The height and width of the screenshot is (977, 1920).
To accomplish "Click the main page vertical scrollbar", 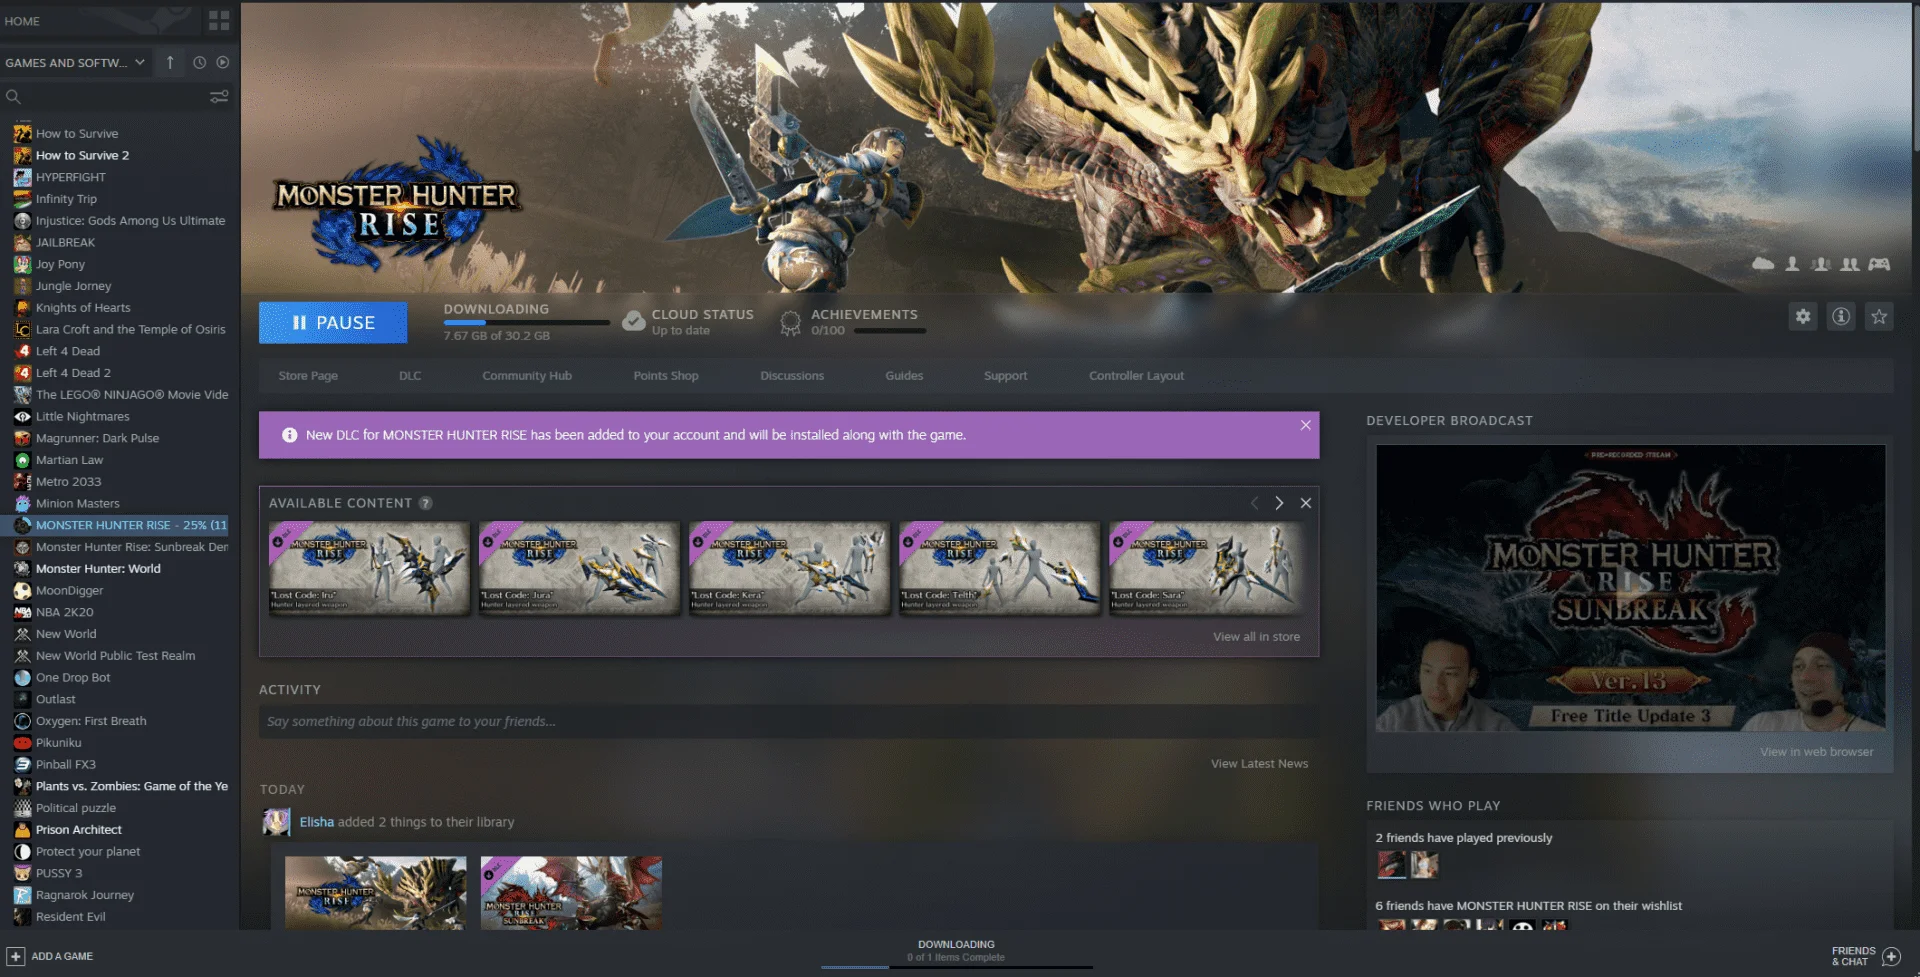I will 1915,78.
